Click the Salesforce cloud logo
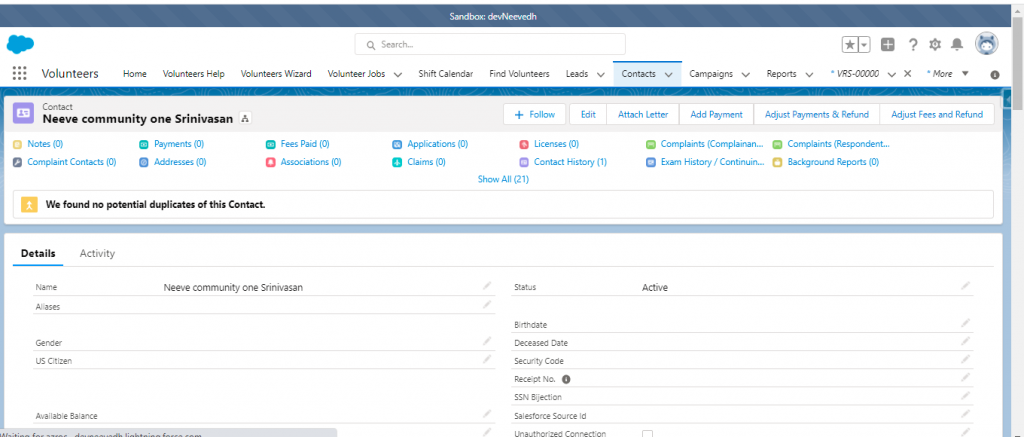 [x=20, y=44]
